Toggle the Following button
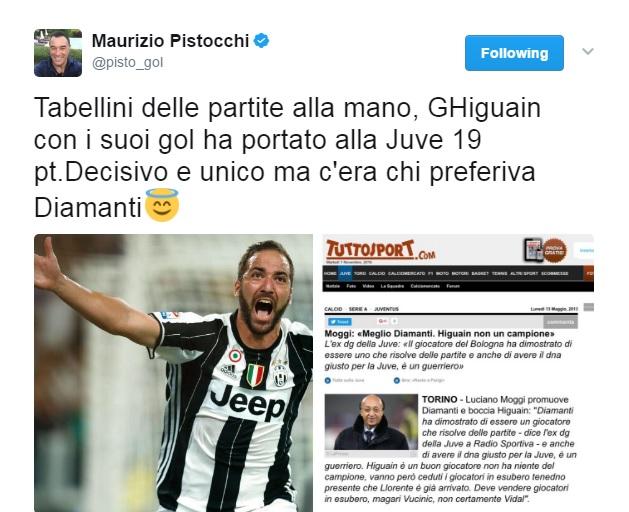 pos(514,53)
